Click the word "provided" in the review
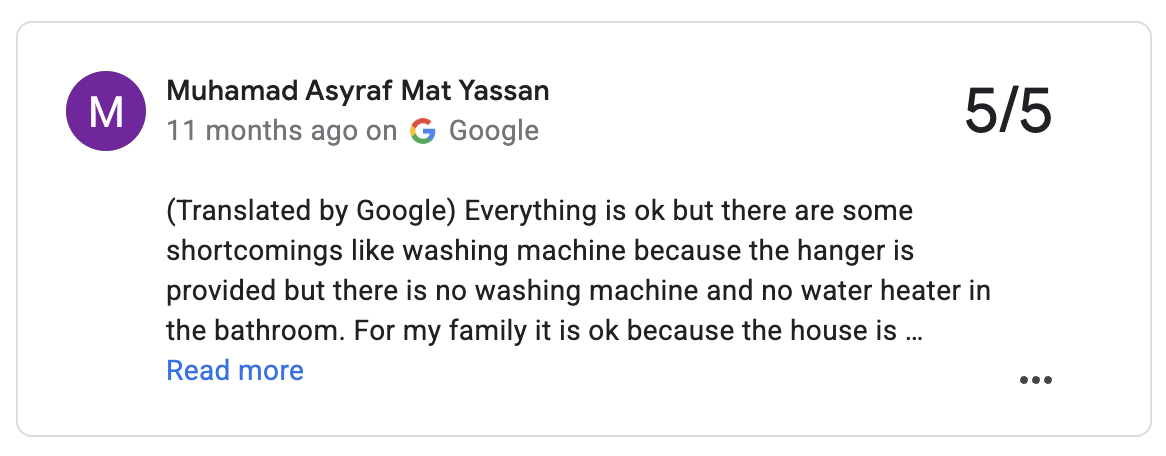This screenshot has width=1166, height=456. tap(219, 291)
